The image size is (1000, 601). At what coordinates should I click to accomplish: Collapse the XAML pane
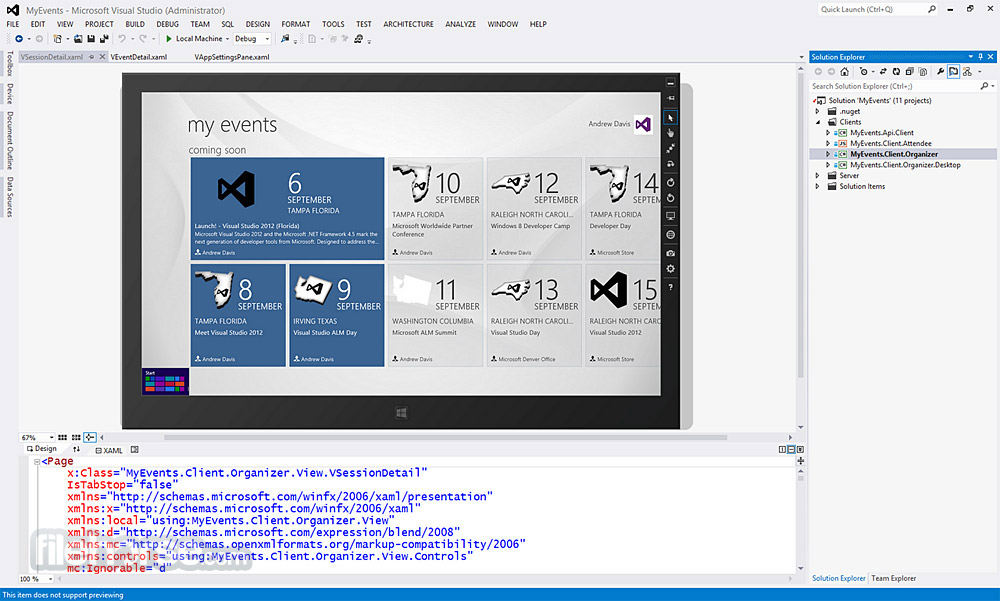coord(800,450)
